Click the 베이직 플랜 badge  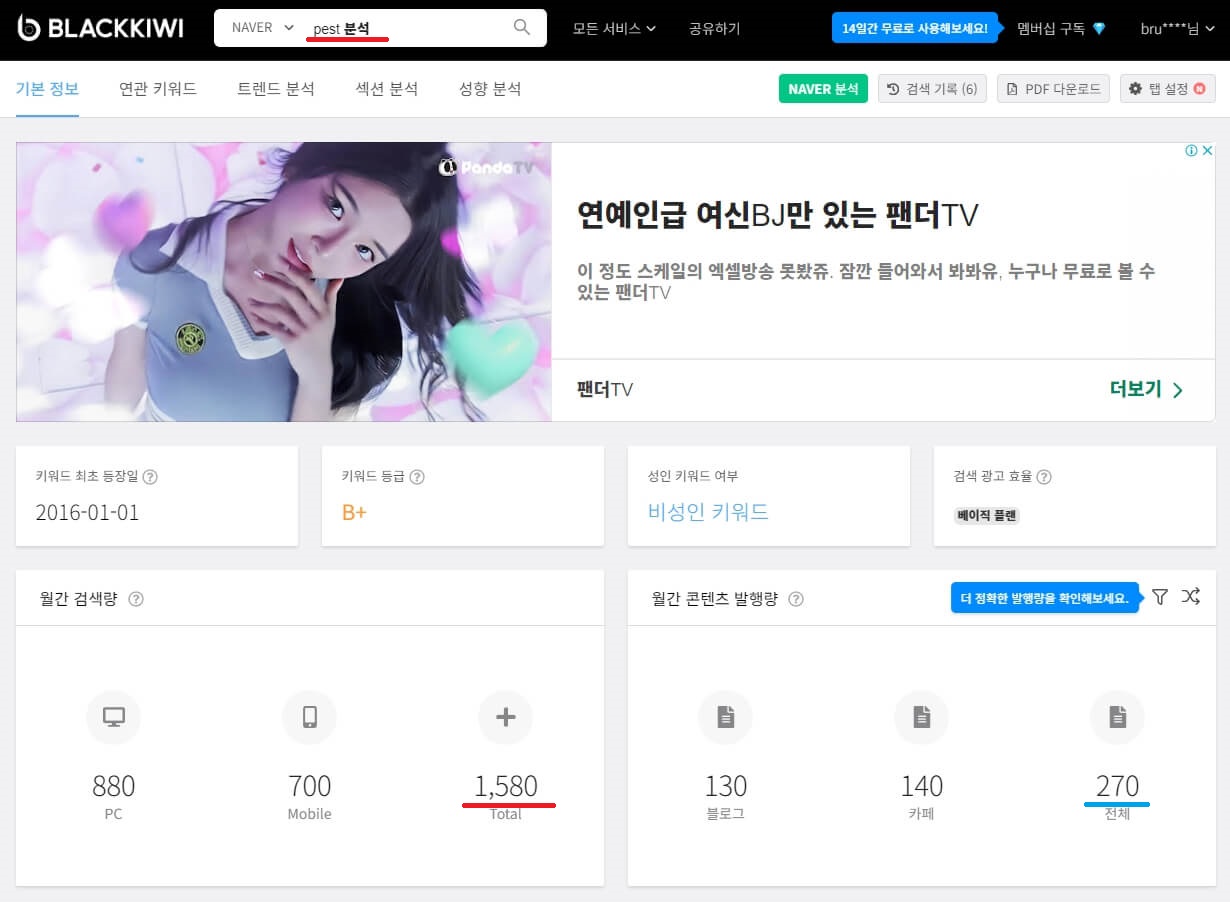(987, 516)
